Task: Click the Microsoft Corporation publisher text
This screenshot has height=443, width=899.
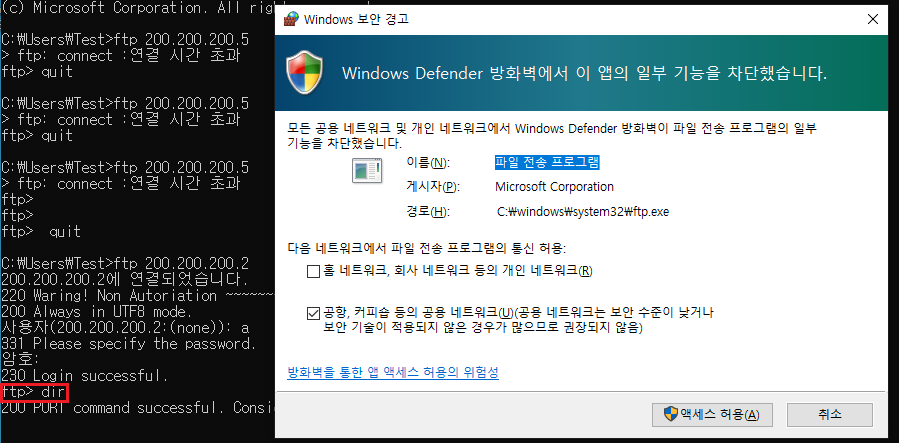Action: pyautogui.click(x=554, y=187)
